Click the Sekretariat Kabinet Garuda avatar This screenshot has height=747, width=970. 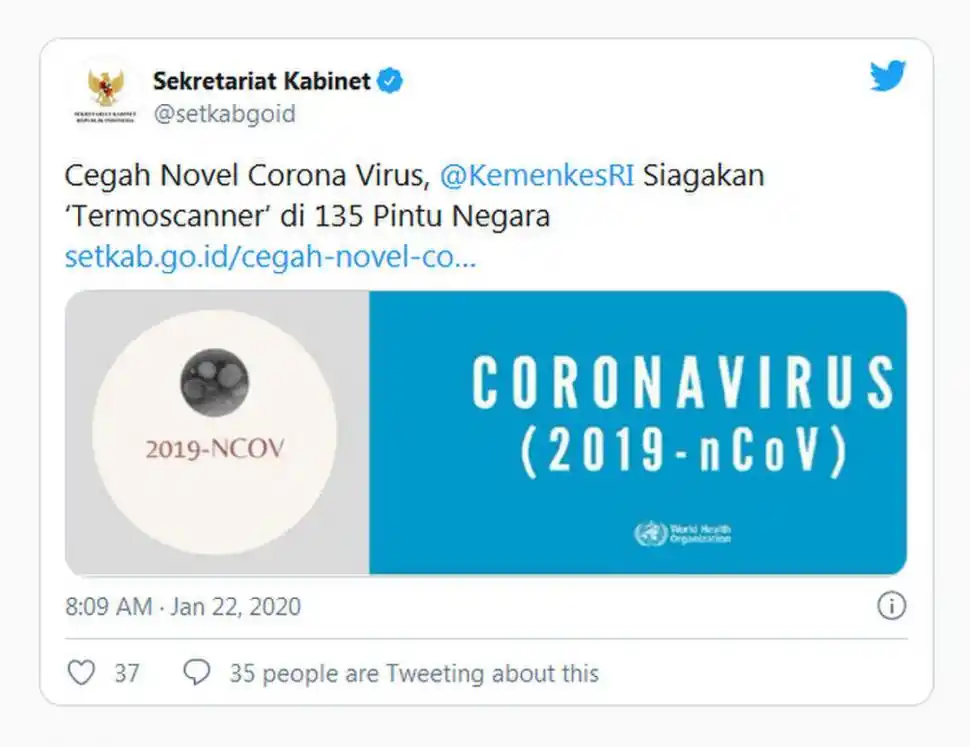click(105, 96)
